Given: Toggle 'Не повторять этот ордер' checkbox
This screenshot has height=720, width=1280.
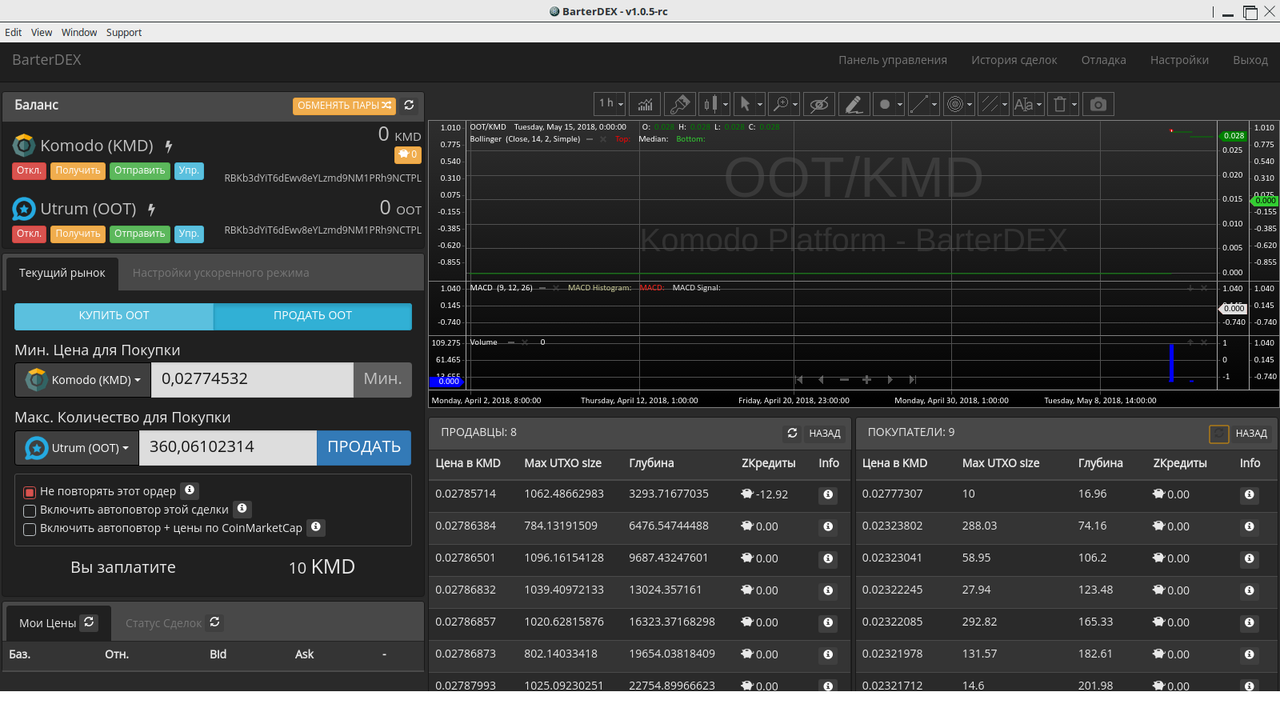Looking at the screenshot, I should (x=30, y=492).
